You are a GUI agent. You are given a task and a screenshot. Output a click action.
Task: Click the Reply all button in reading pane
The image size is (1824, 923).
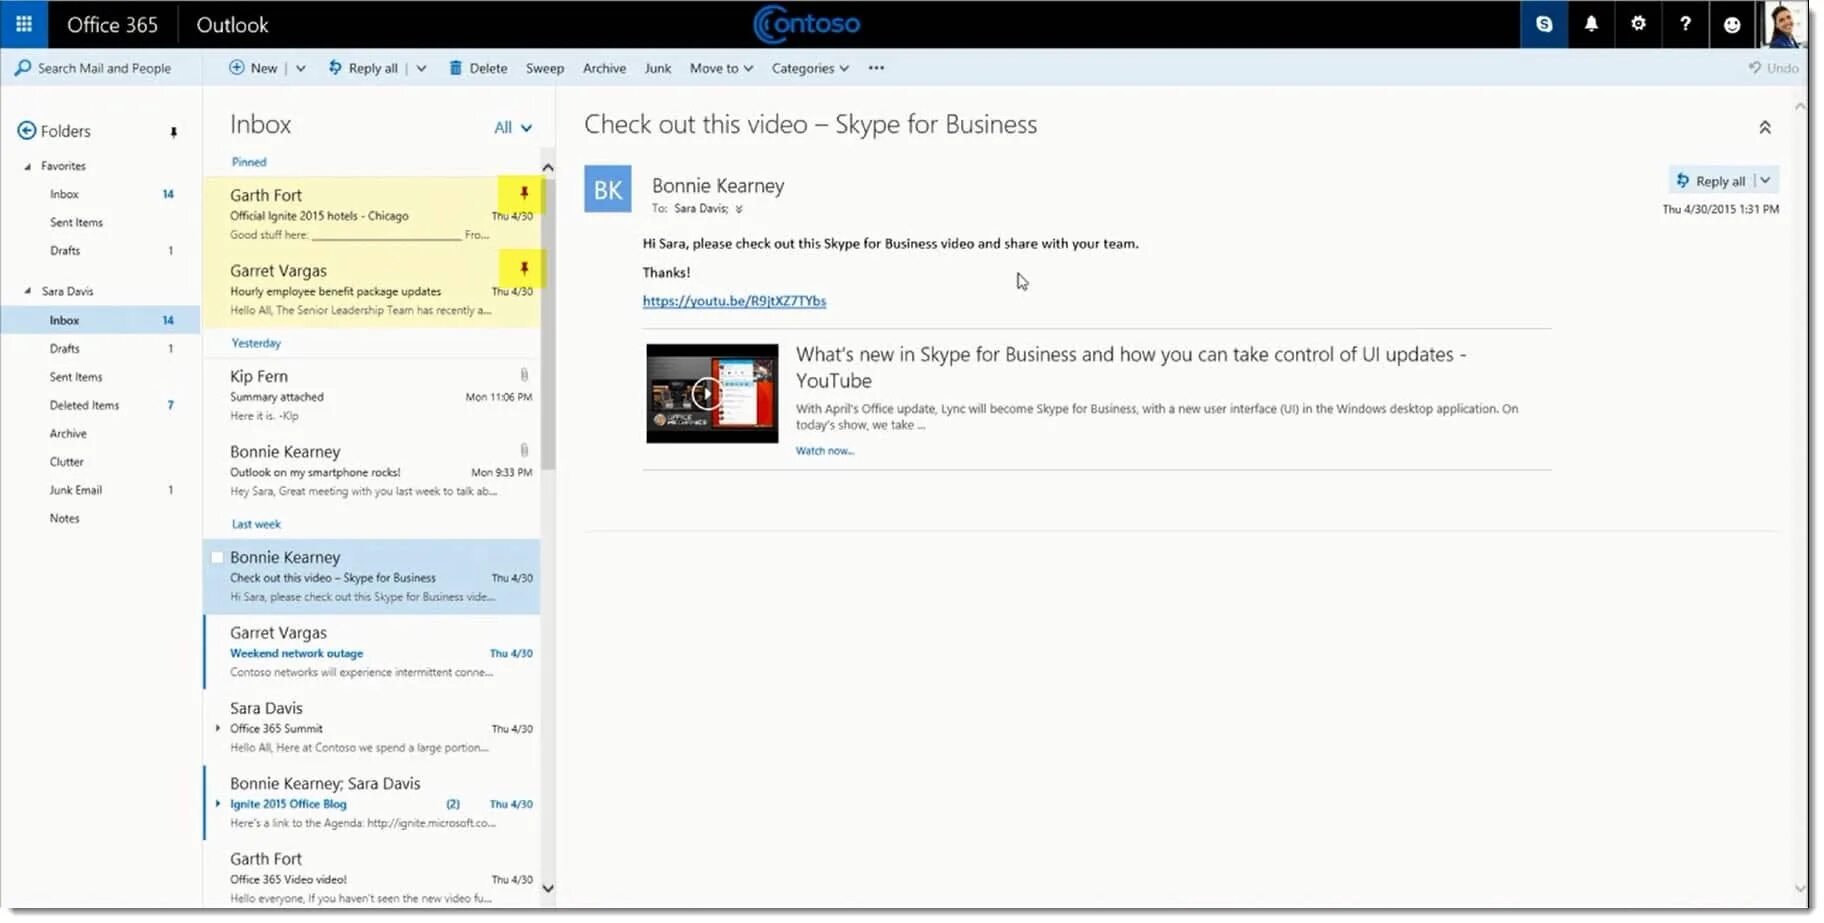[x=1710, y=181]
